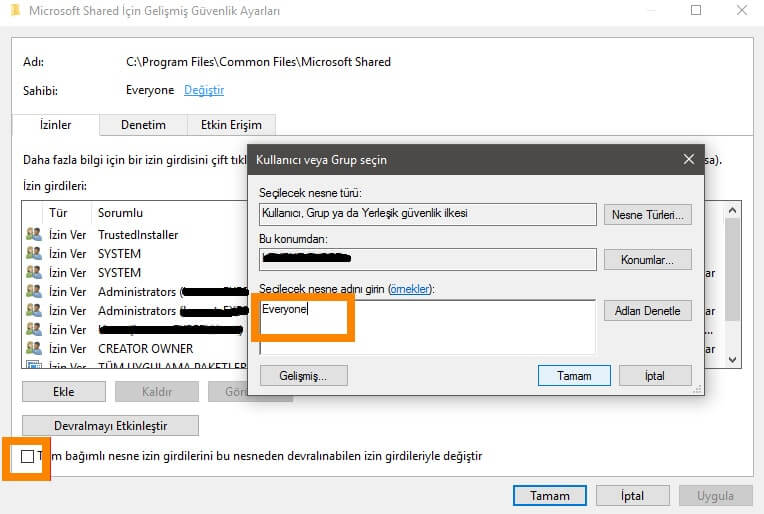Click the Sorumlu column header
Viewport: 764px width, 514px height.
click(120, 213)
